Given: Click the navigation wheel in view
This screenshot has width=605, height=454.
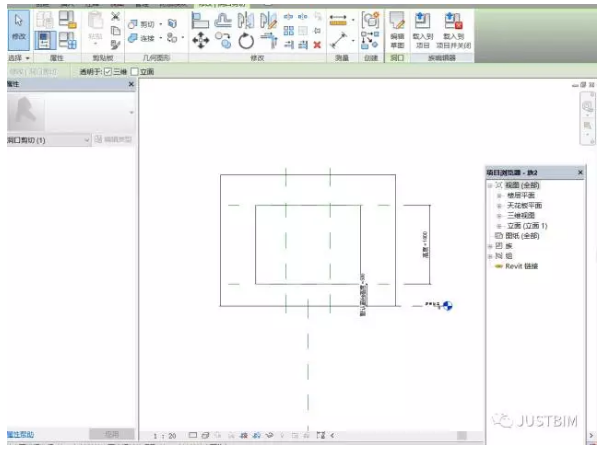Looking at the screenshot, I should (x=588, y=107).
